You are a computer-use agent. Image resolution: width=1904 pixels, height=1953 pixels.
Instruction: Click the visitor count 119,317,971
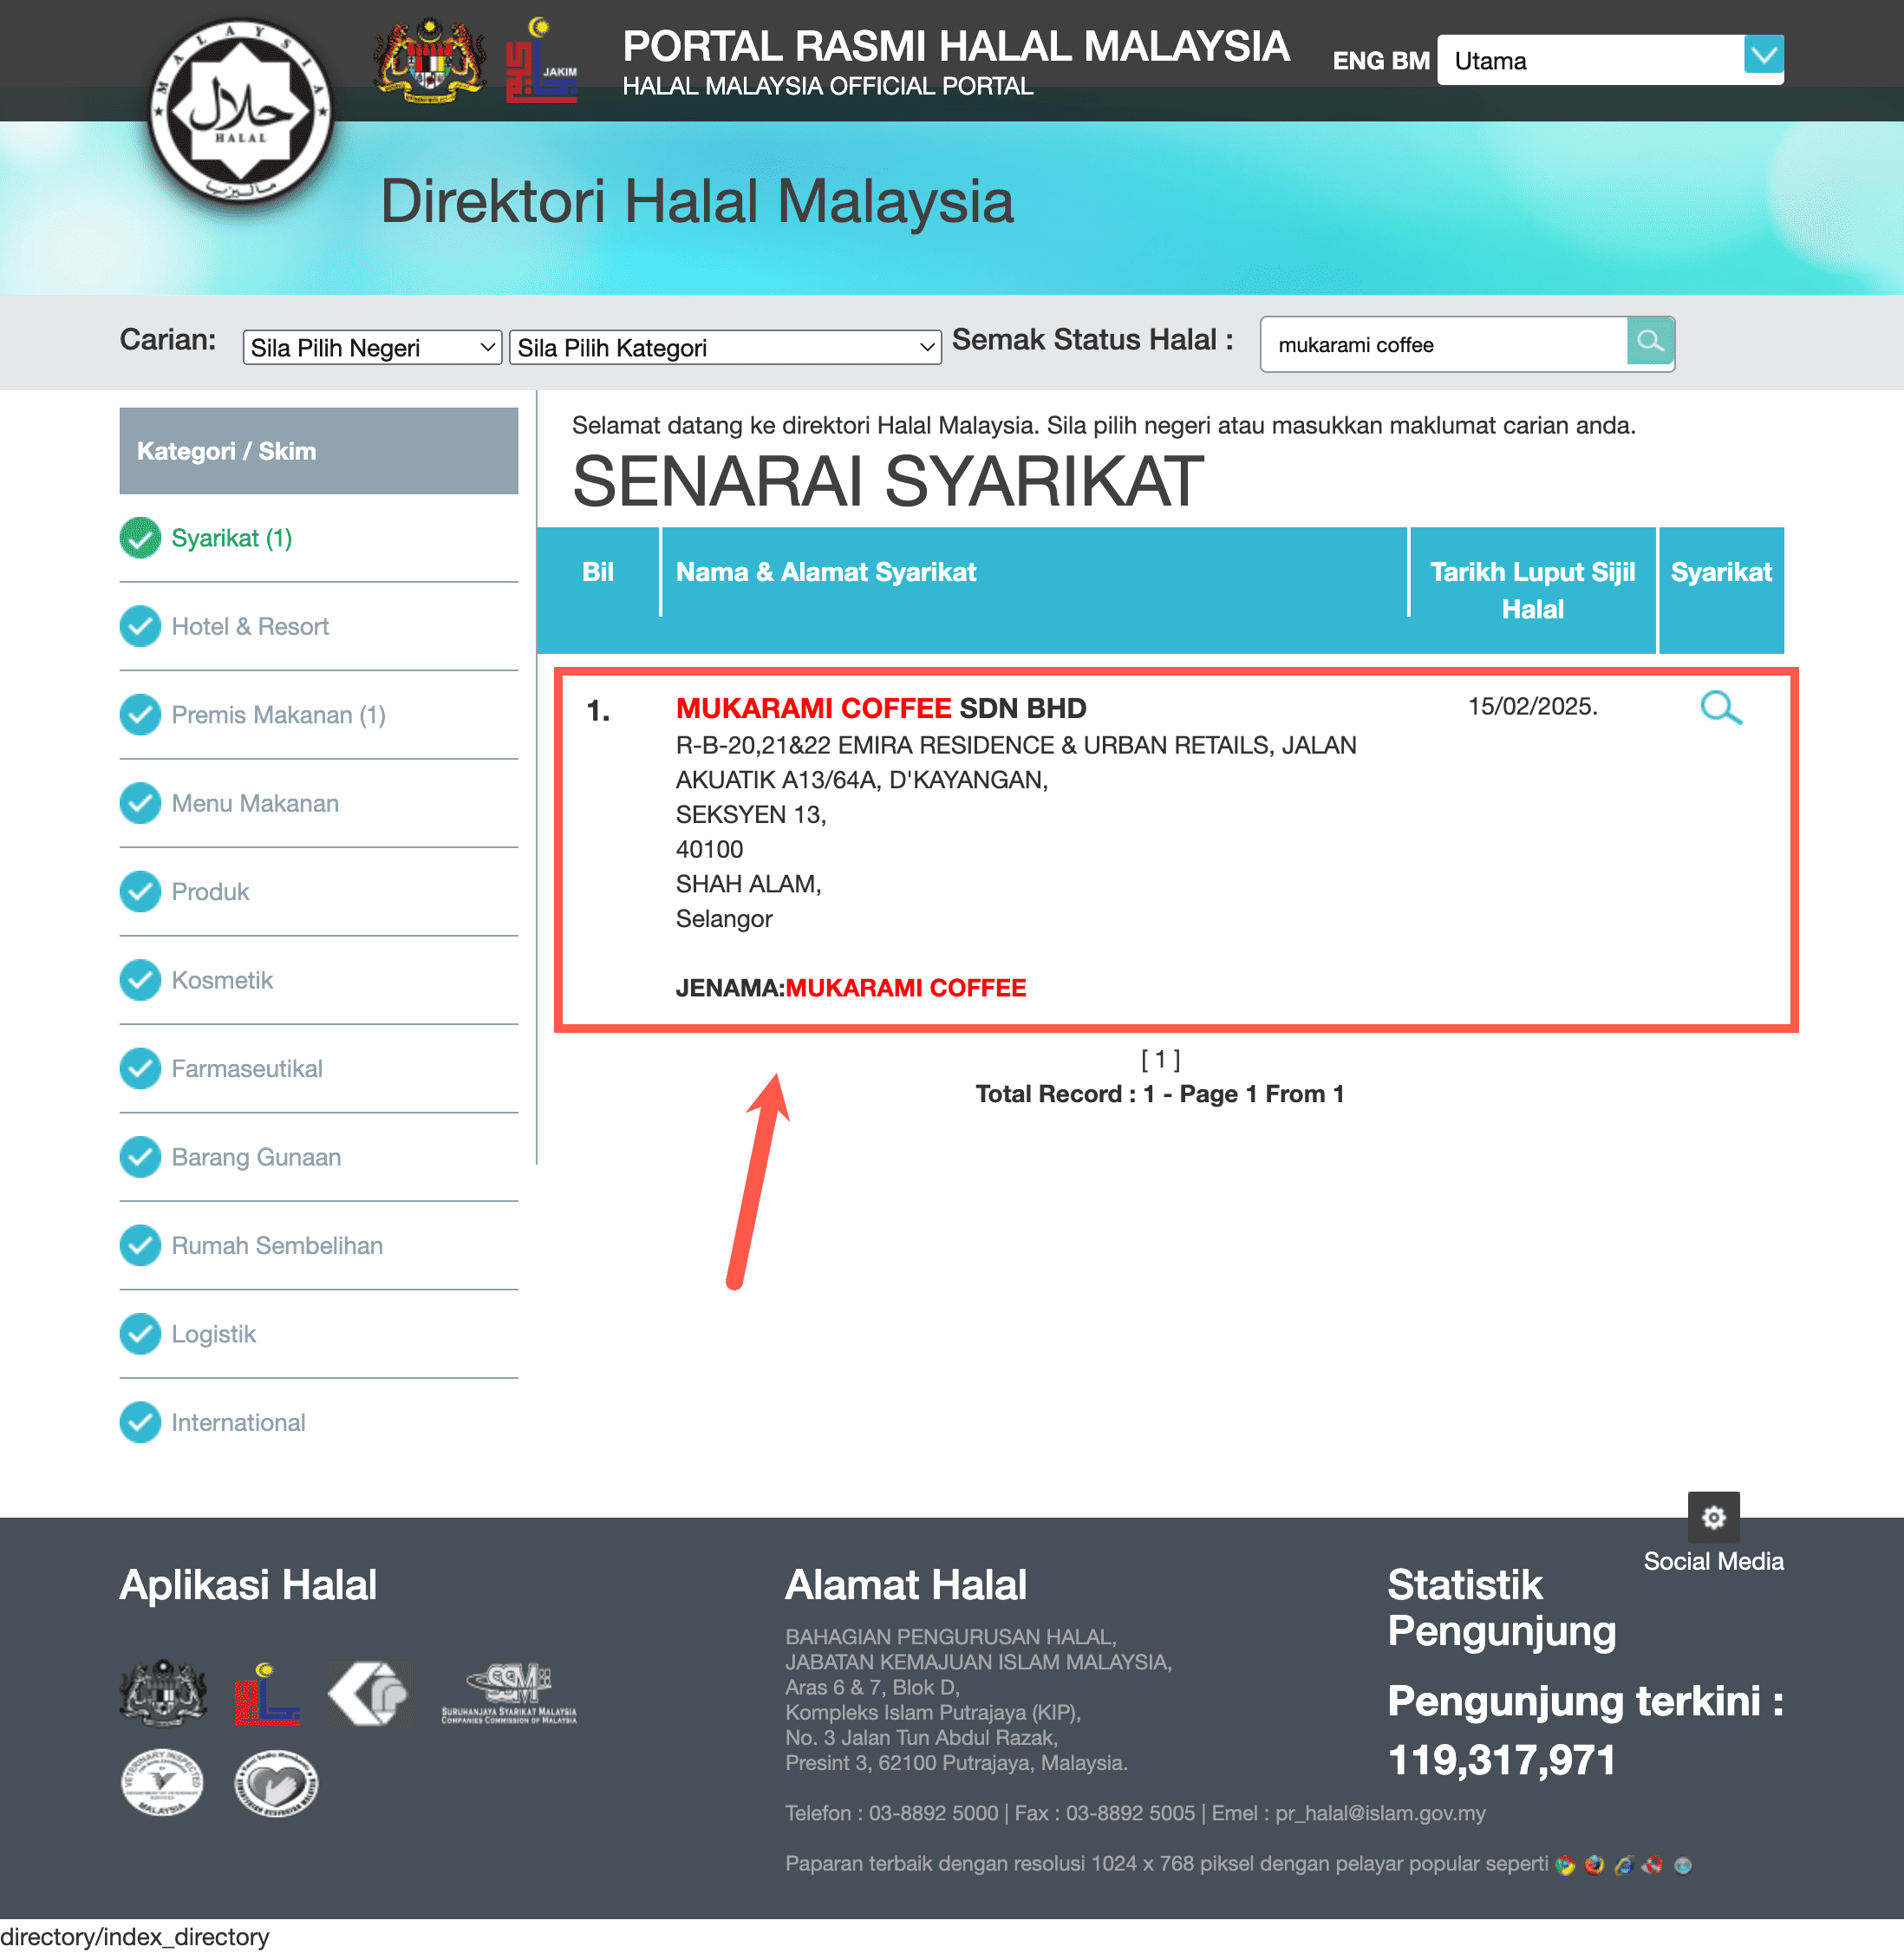[1501, 1760]
